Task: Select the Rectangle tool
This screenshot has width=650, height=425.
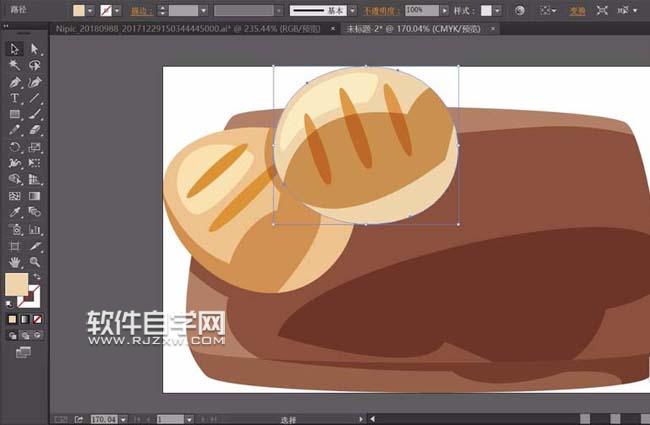Action: tap(15, 114)
